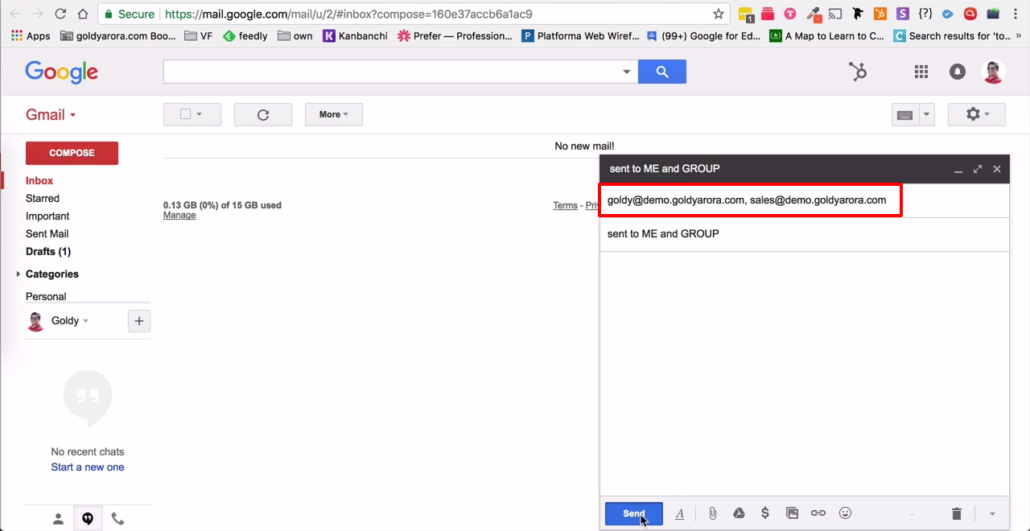Open the More actions dropdown
1030x531 pixels.
[x=334, y=115]
